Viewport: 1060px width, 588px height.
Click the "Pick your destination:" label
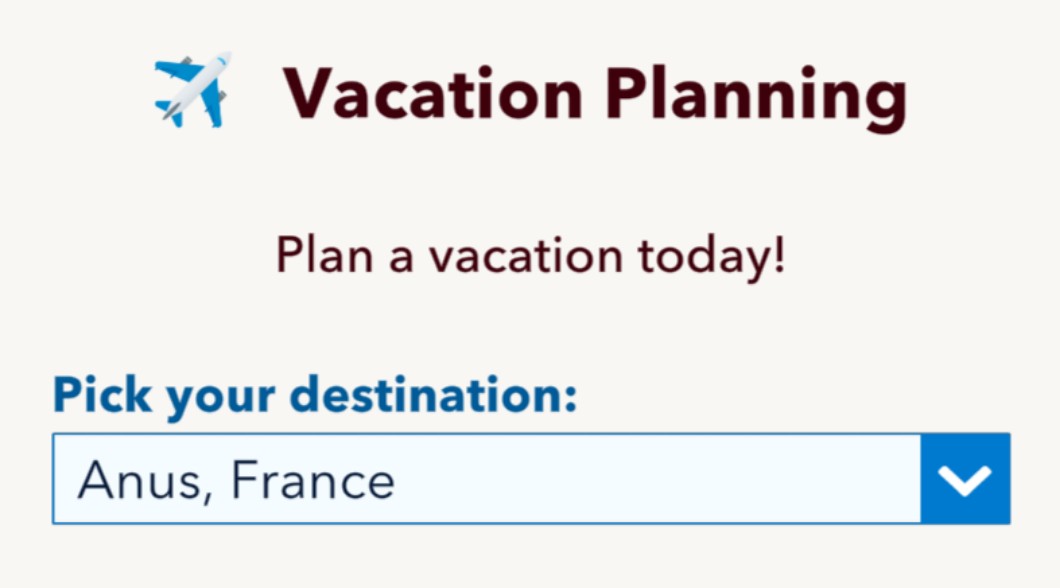[x=315, y=395]
